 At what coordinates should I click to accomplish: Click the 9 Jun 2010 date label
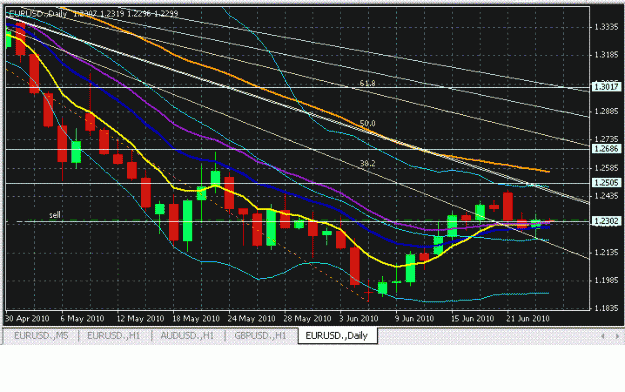click(415, 319)
